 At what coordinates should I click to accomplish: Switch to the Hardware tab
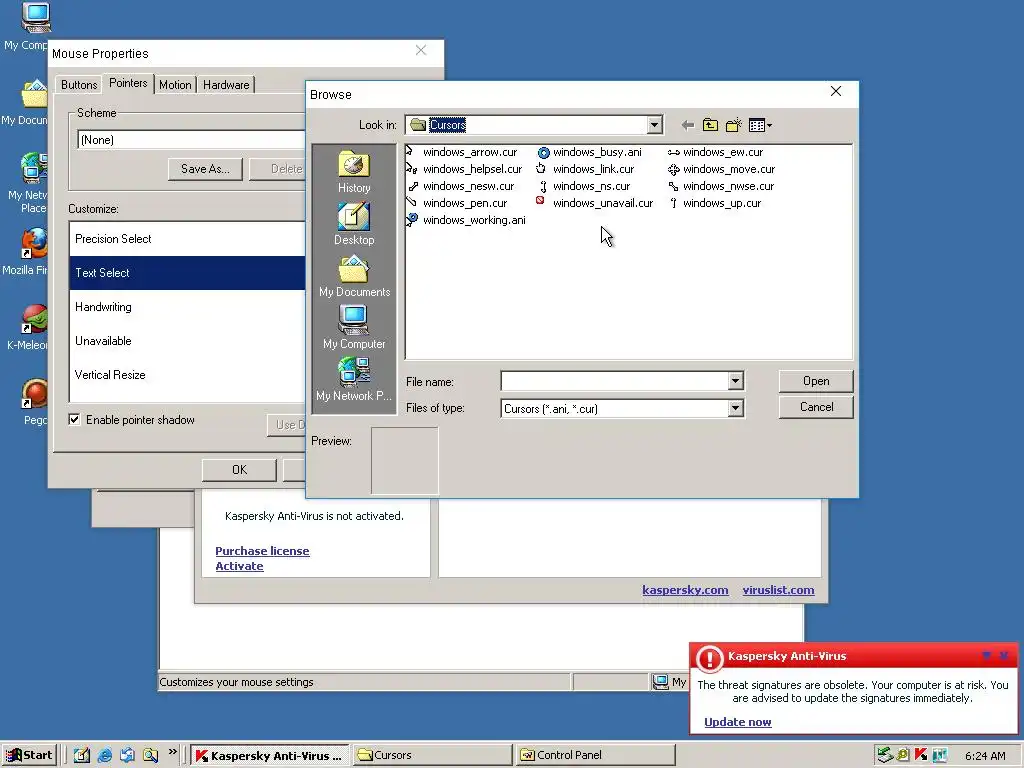pos(226,85)
